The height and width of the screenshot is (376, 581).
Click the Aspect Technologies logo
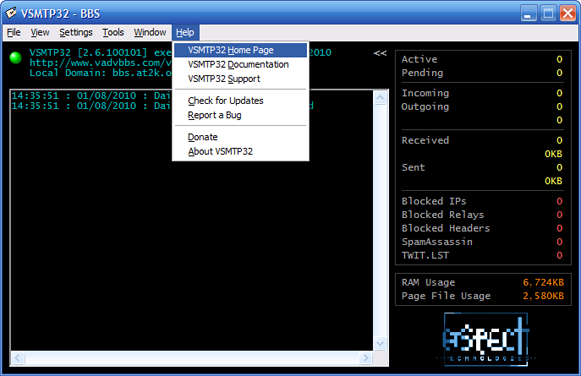[486, 339]
